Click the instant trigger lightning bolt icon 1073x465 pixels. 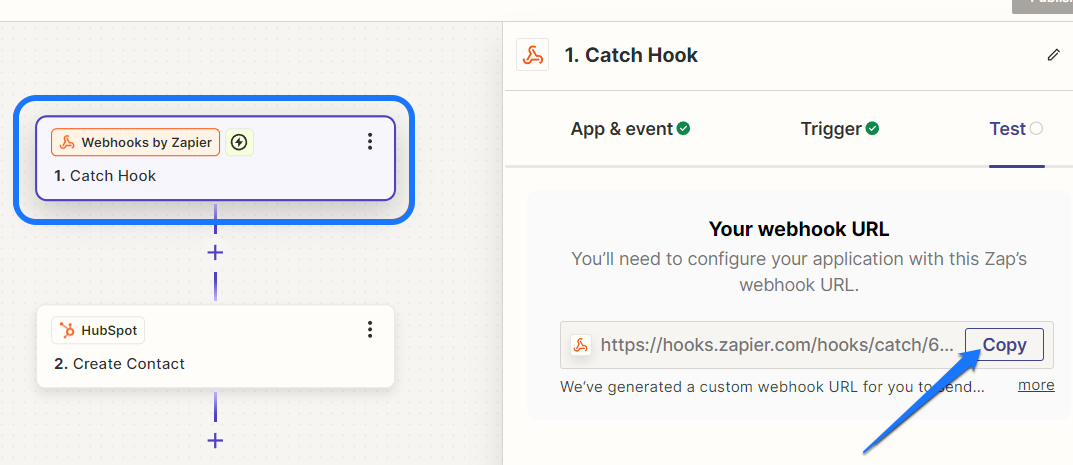click(x=239, y=142)
